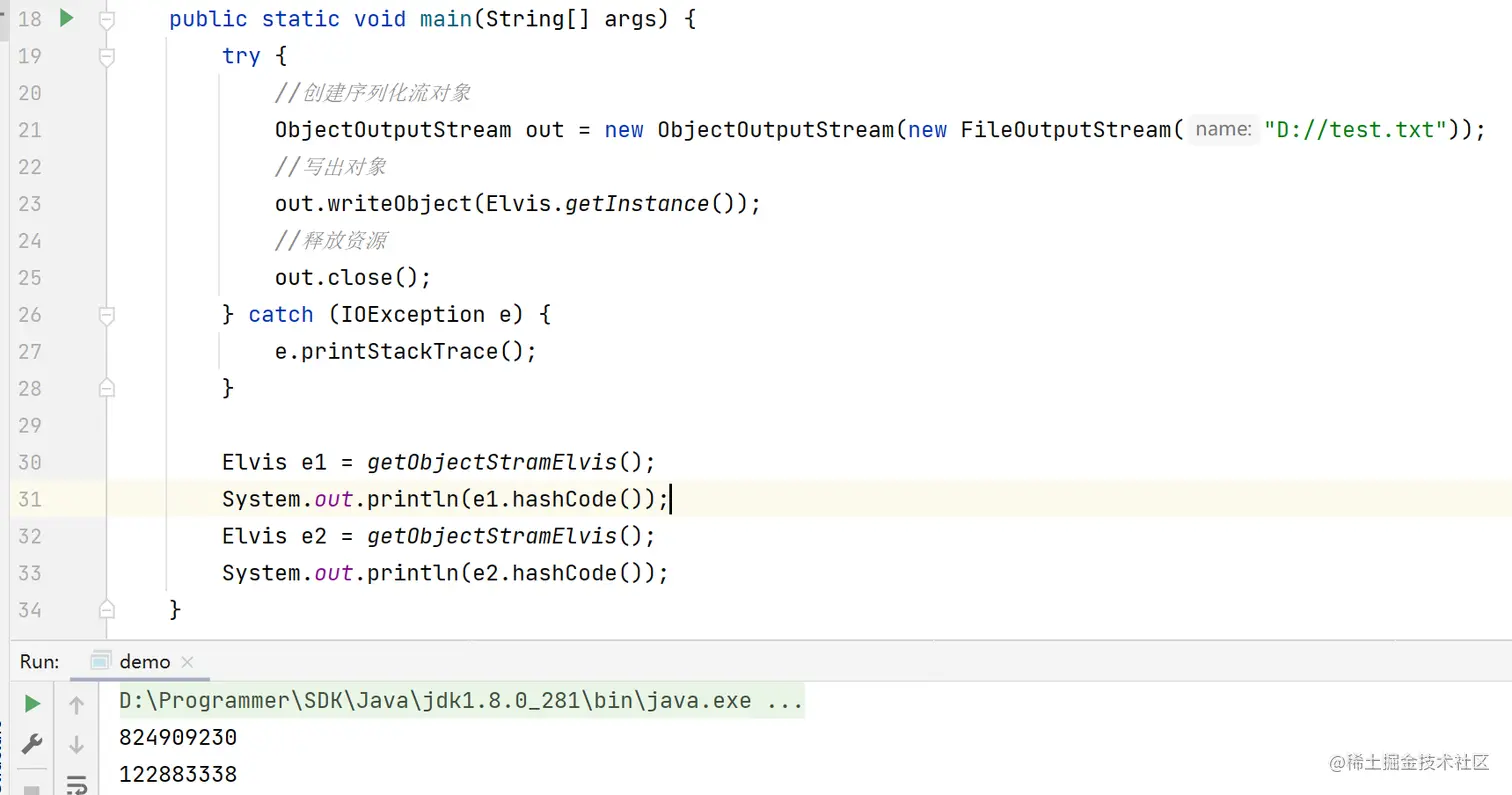Click line number 25 in the gutter
Screen dimensions: 1512x795
click(x=30, y=277)
